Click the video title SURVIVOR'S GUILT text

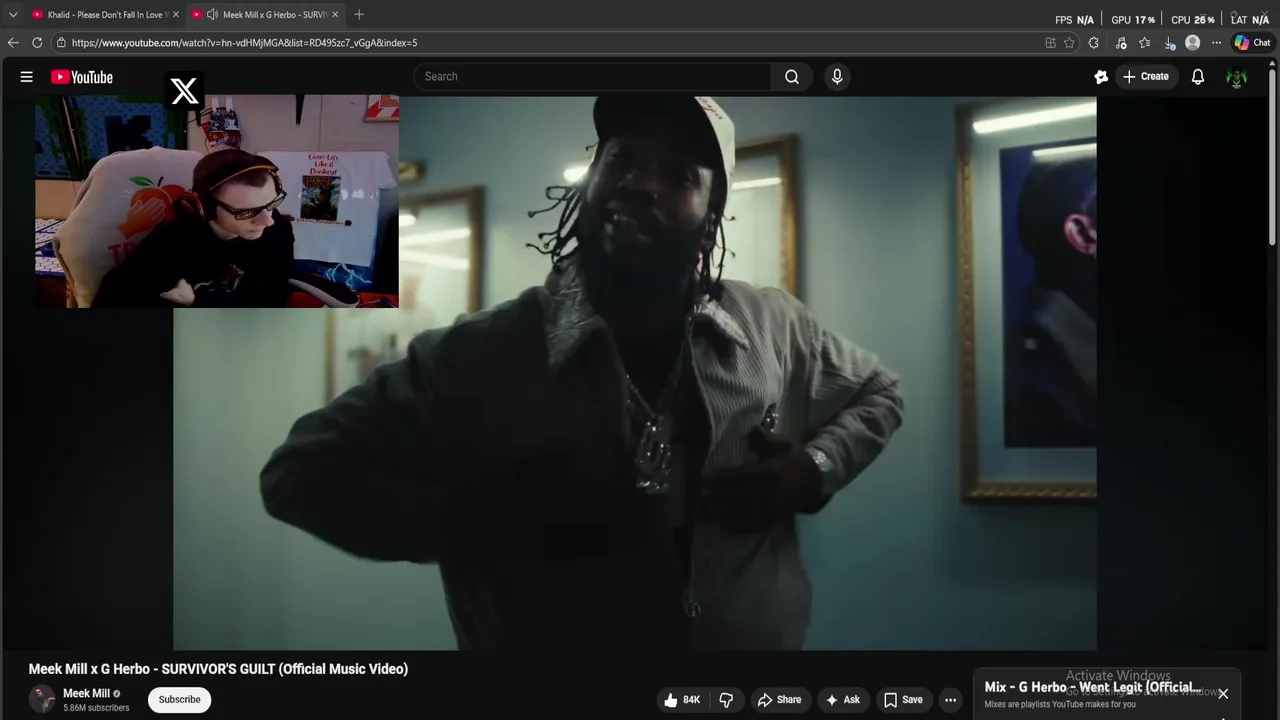[218, 669]
